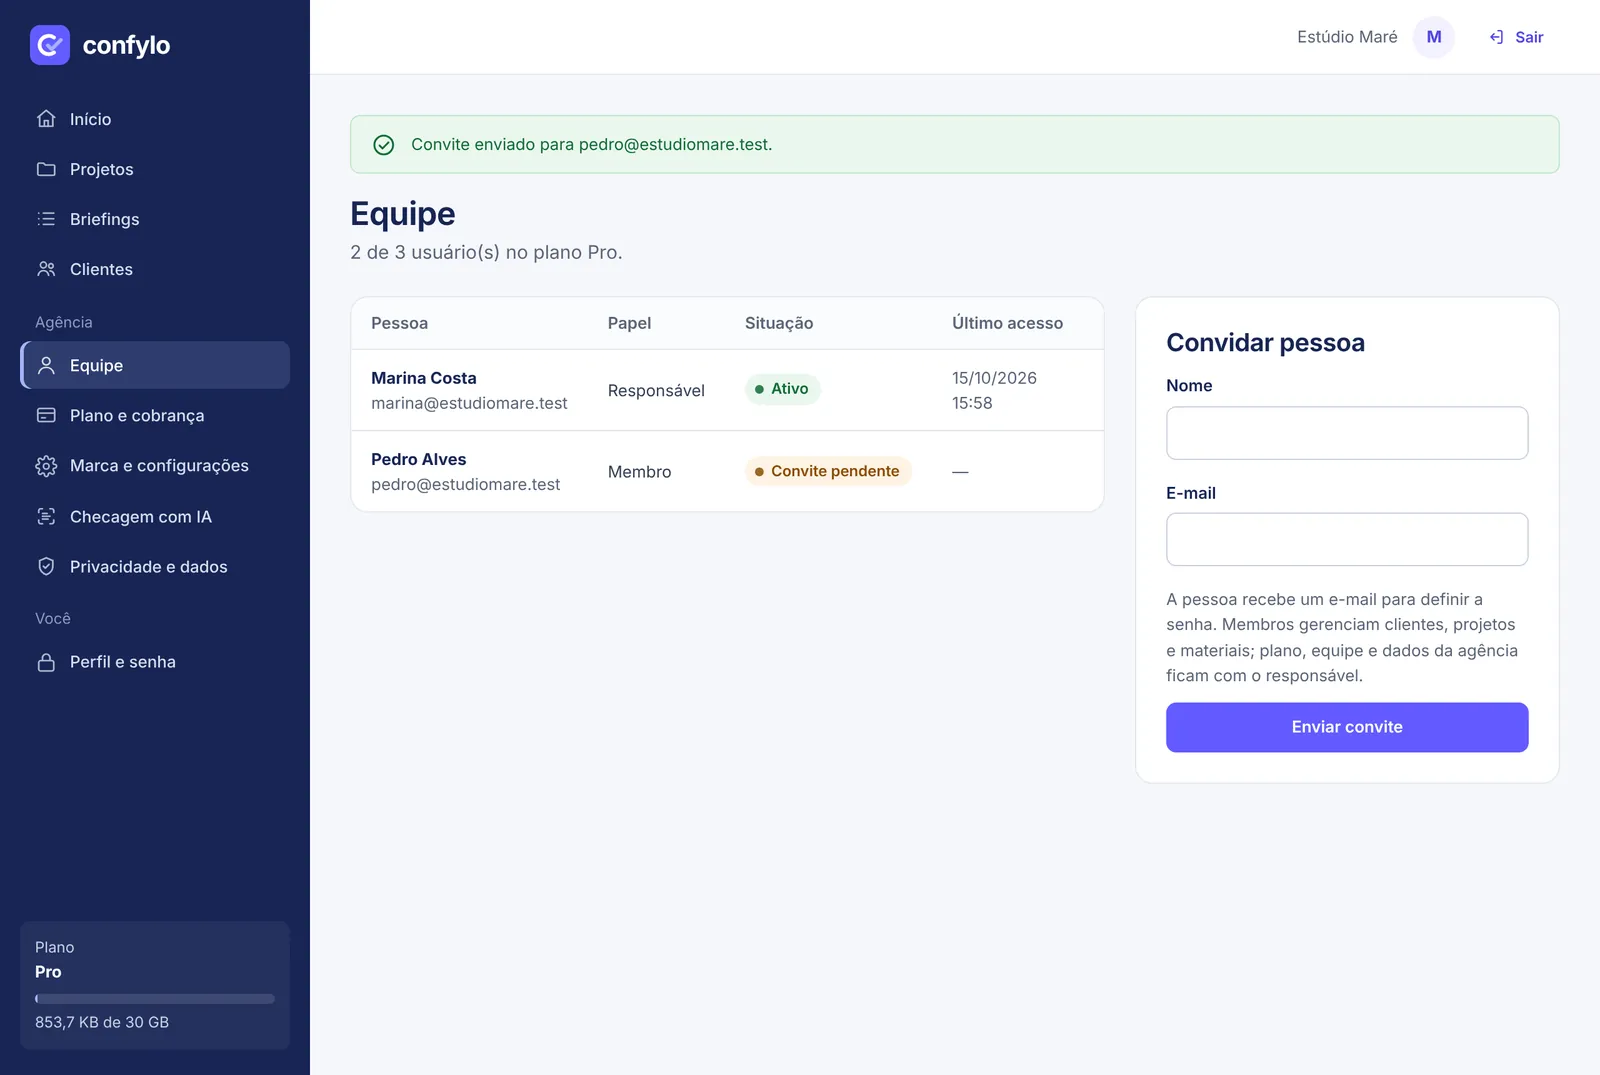
Task: Open Projetos section
Action: (x=155, y=169)
